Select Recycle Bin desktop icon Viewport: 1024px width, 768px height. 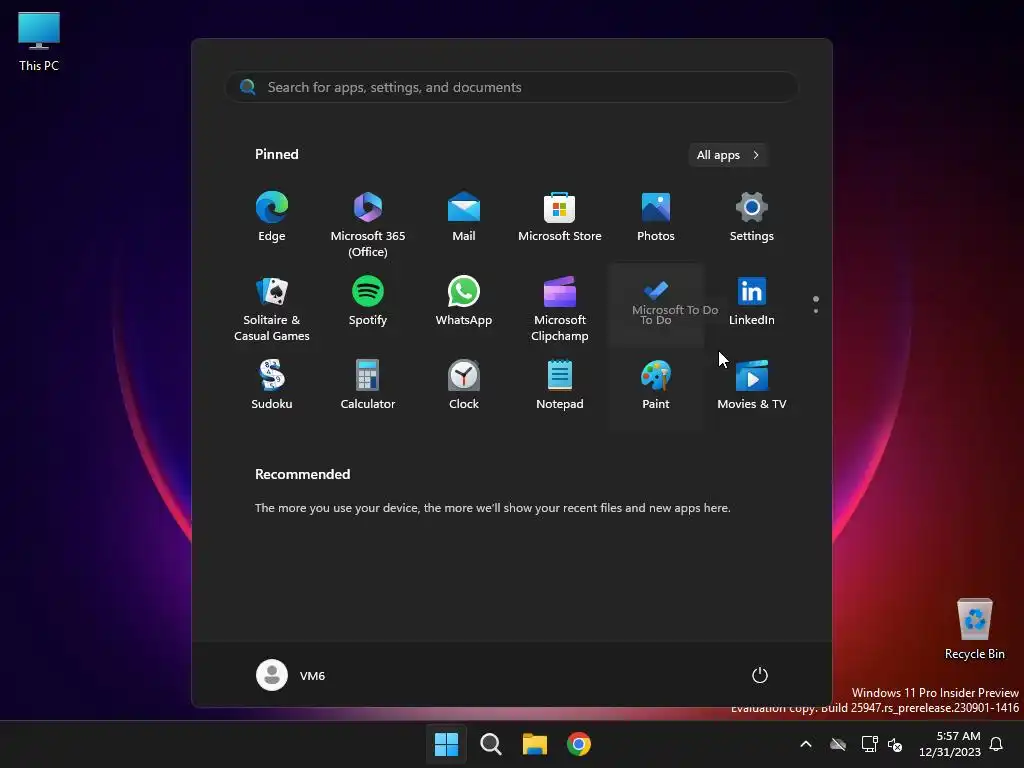[x=974, y=630]
